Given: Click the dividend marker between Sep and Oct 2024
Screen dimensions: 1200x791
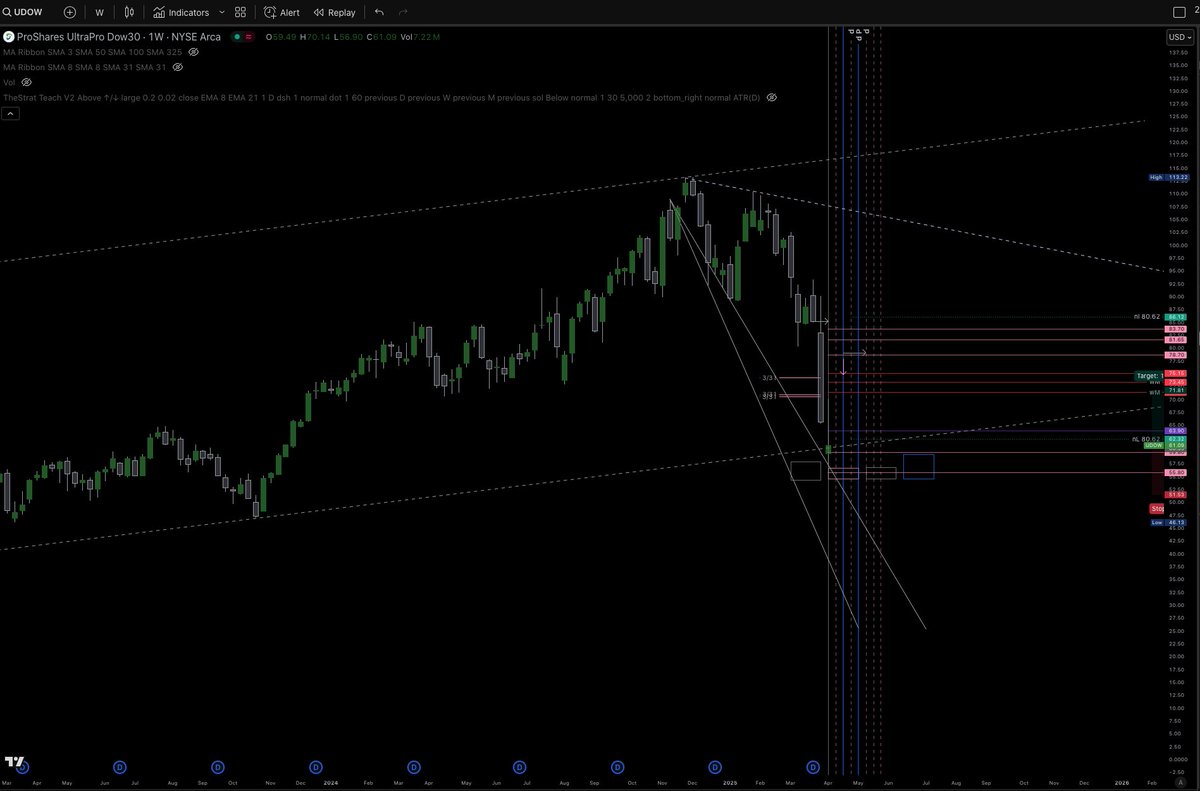Looking at the screenshot, I should [x=618, y=767].
